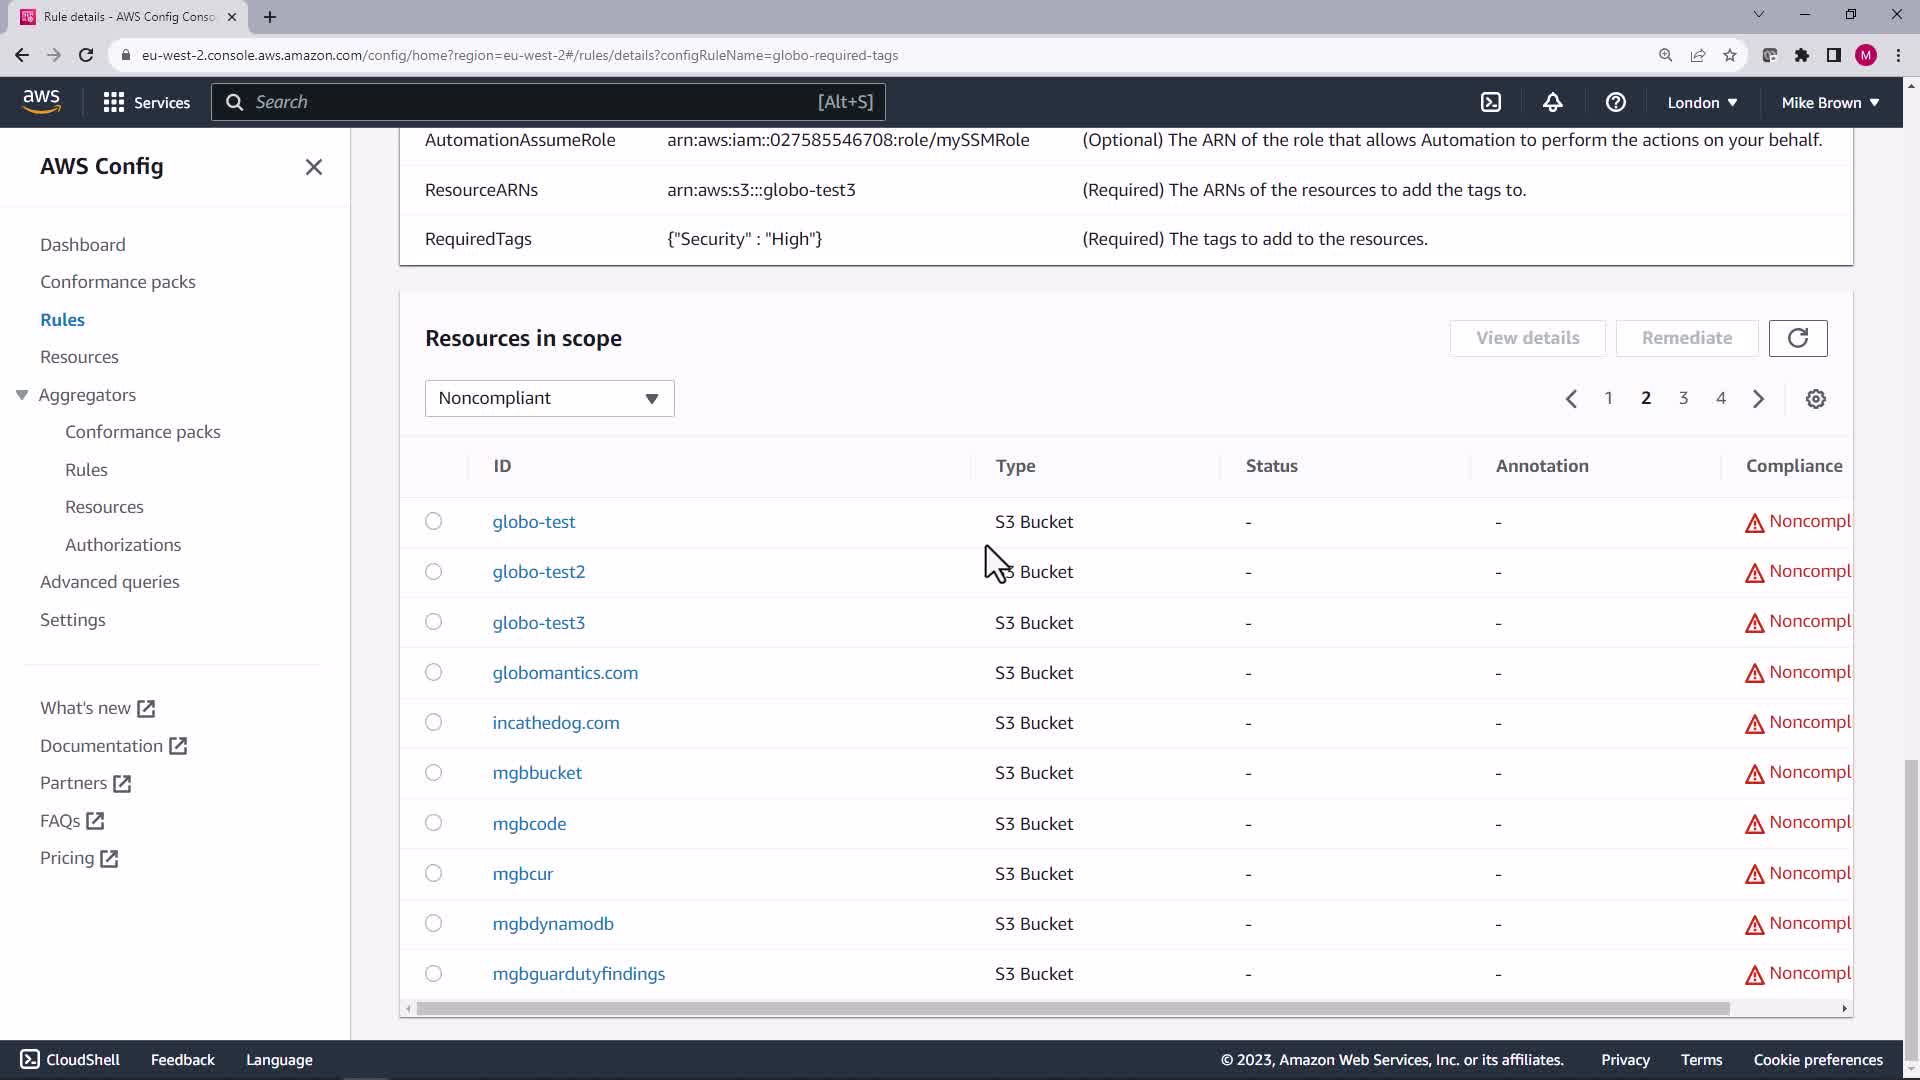Open table preferences gear icon
1920x1080 pixels.
[1815, 399]
